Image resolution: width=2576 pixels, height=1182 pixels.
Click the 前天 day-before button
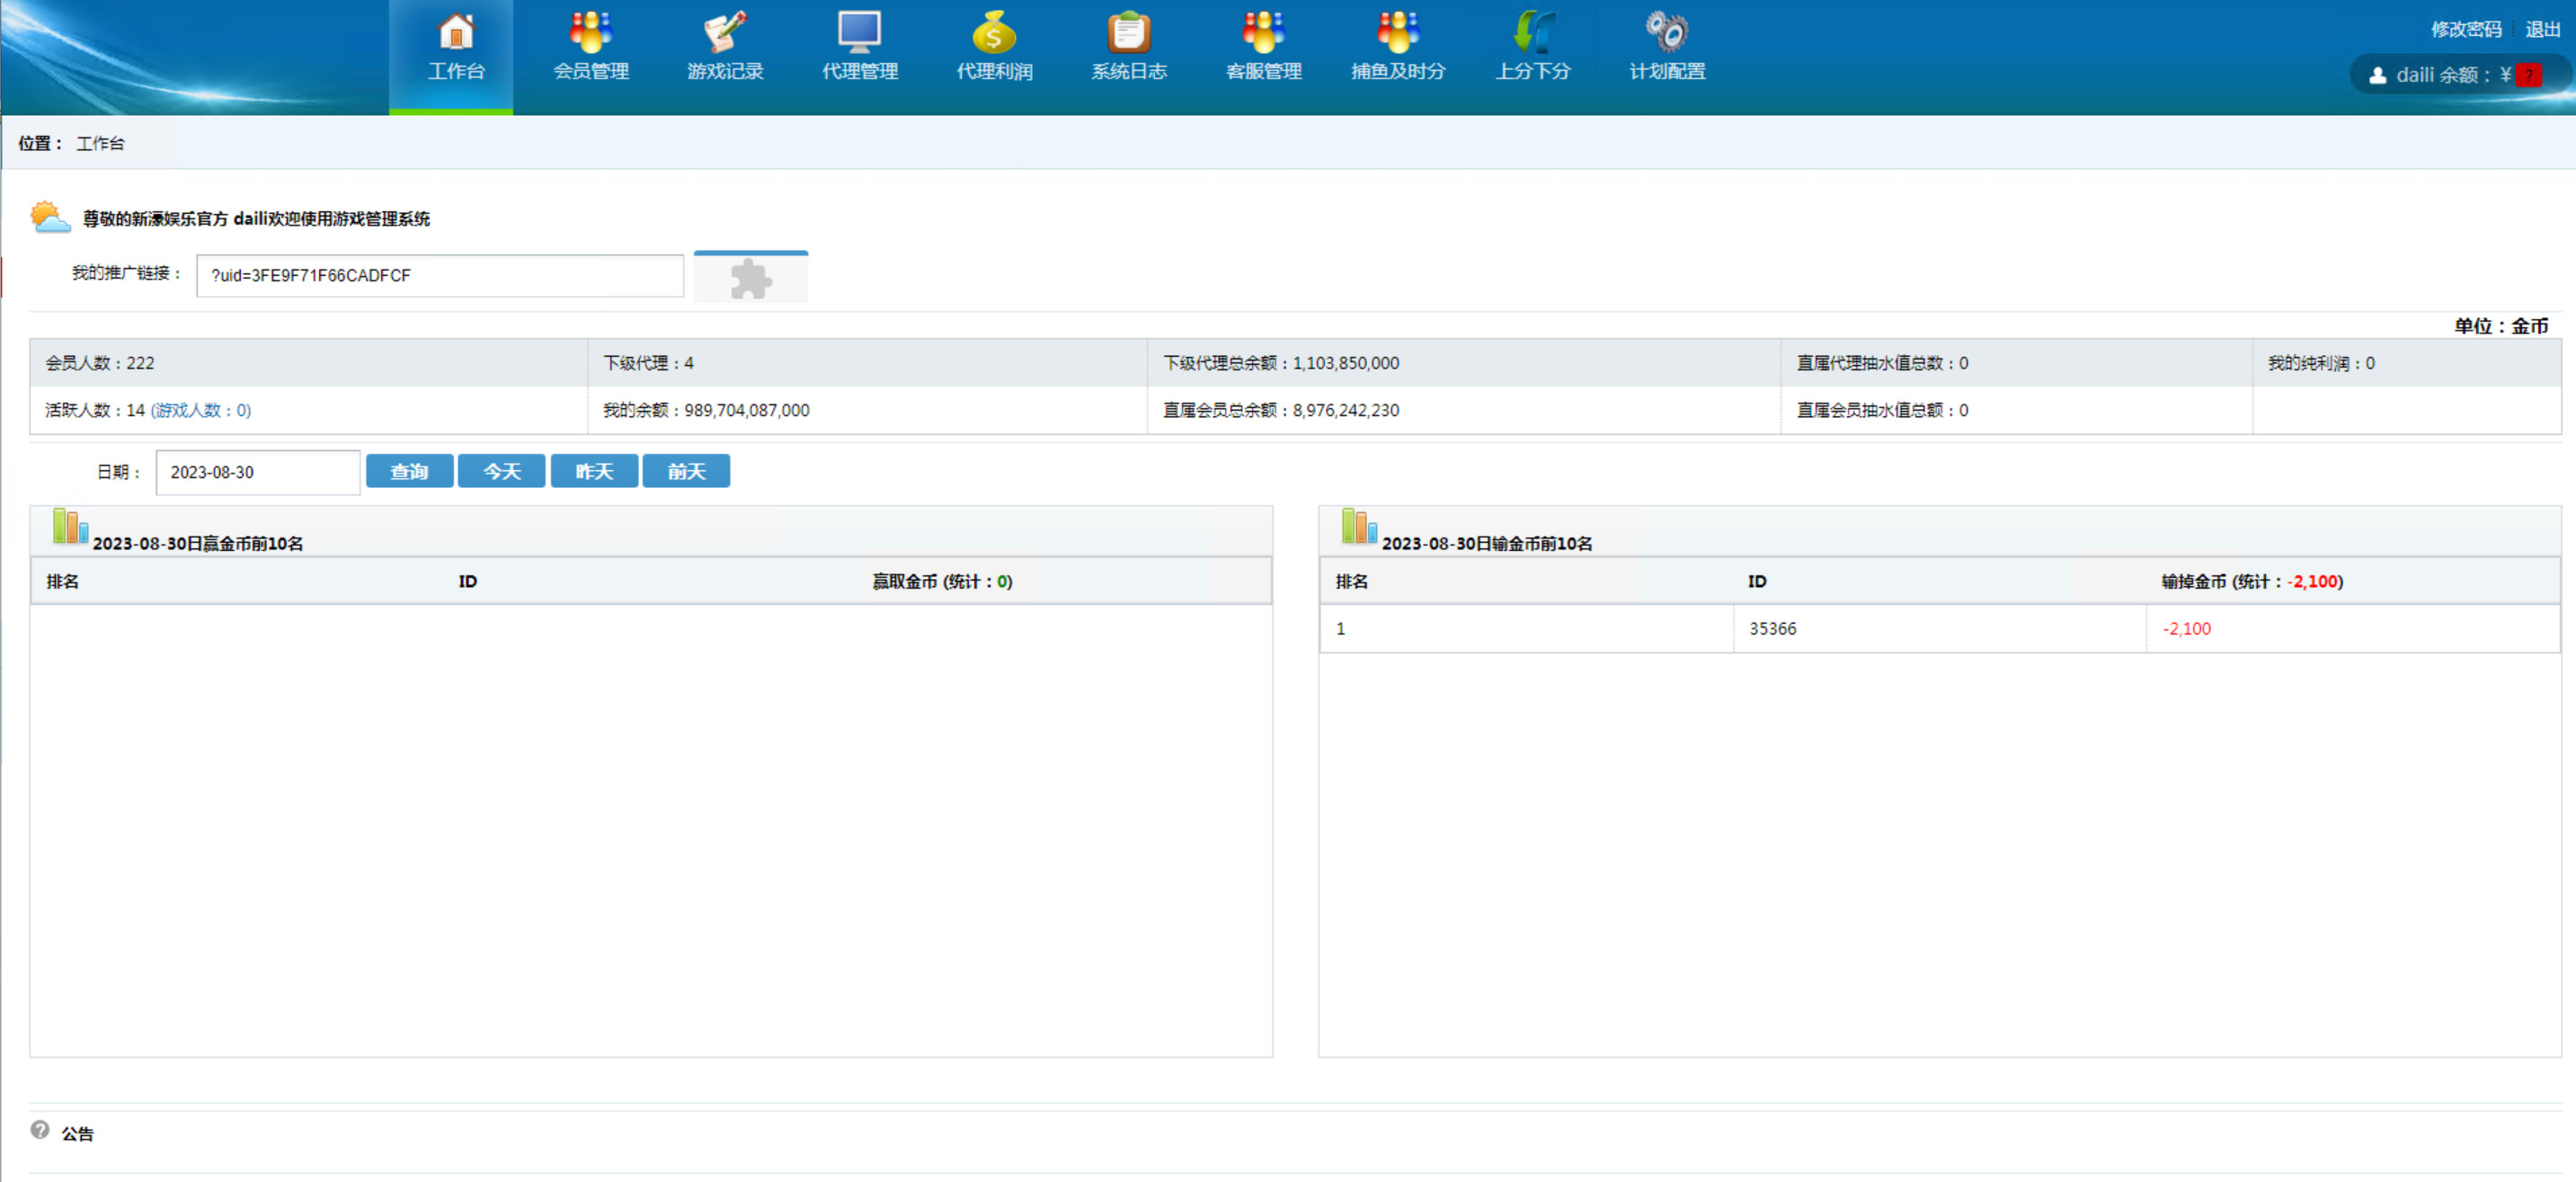[686, 471]
